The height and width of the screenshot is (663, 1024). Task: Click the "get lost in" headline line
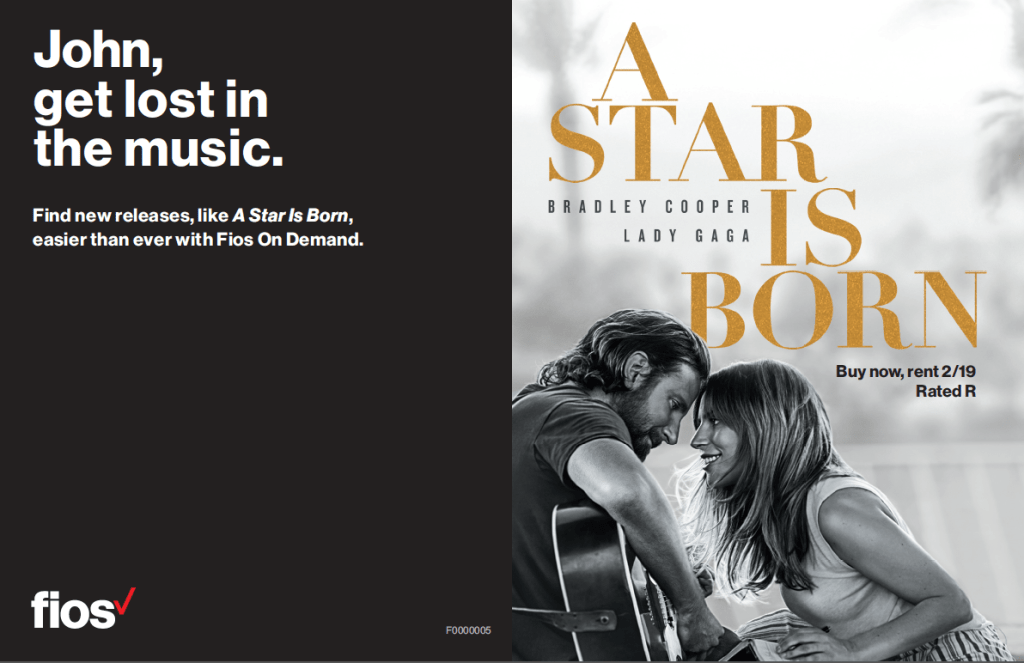pos(151,101)
